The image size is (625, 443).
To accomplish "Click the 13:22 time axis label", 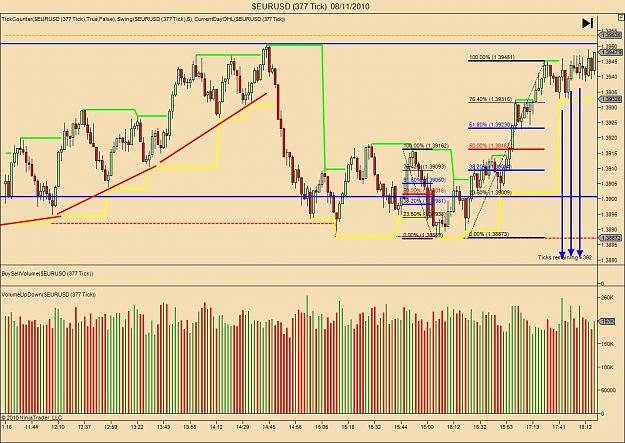I will tap(137, 427).
